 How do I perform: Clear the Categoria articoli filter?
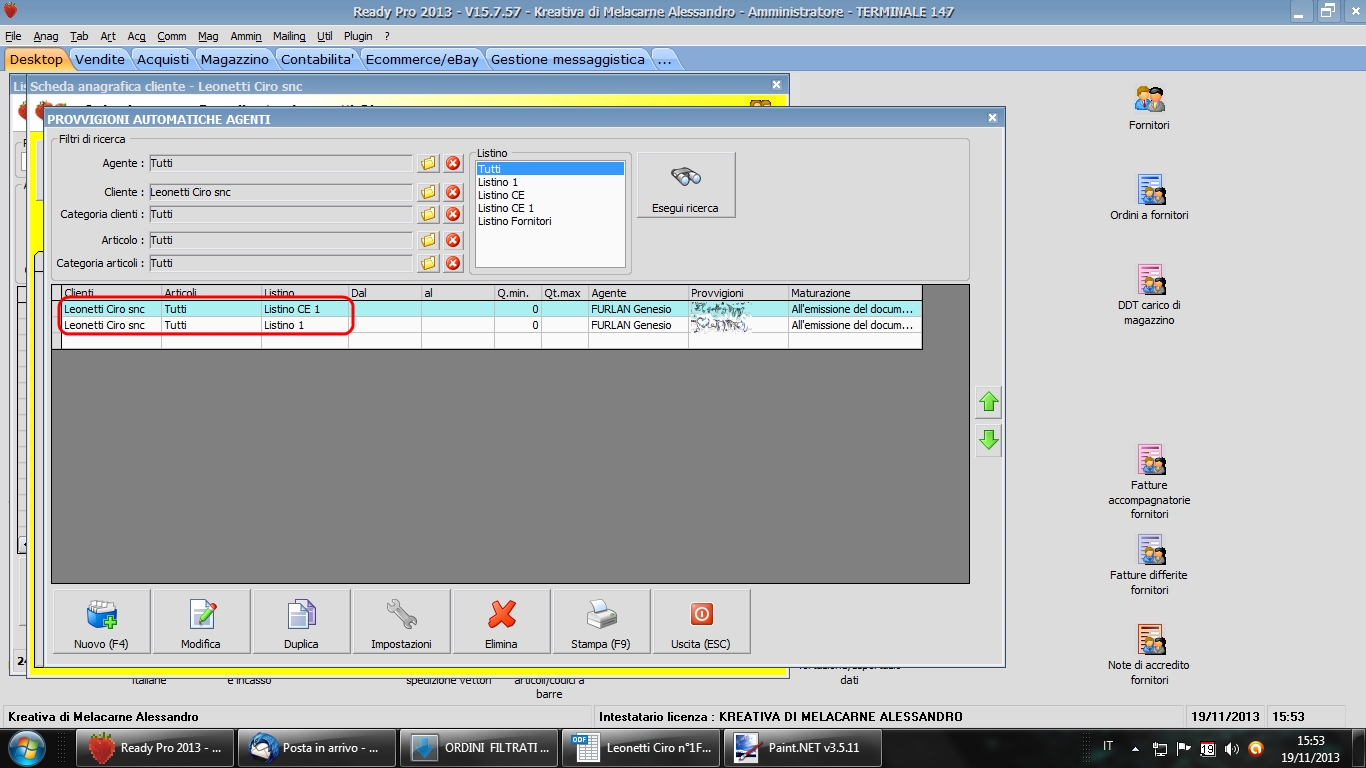point(453,263)
